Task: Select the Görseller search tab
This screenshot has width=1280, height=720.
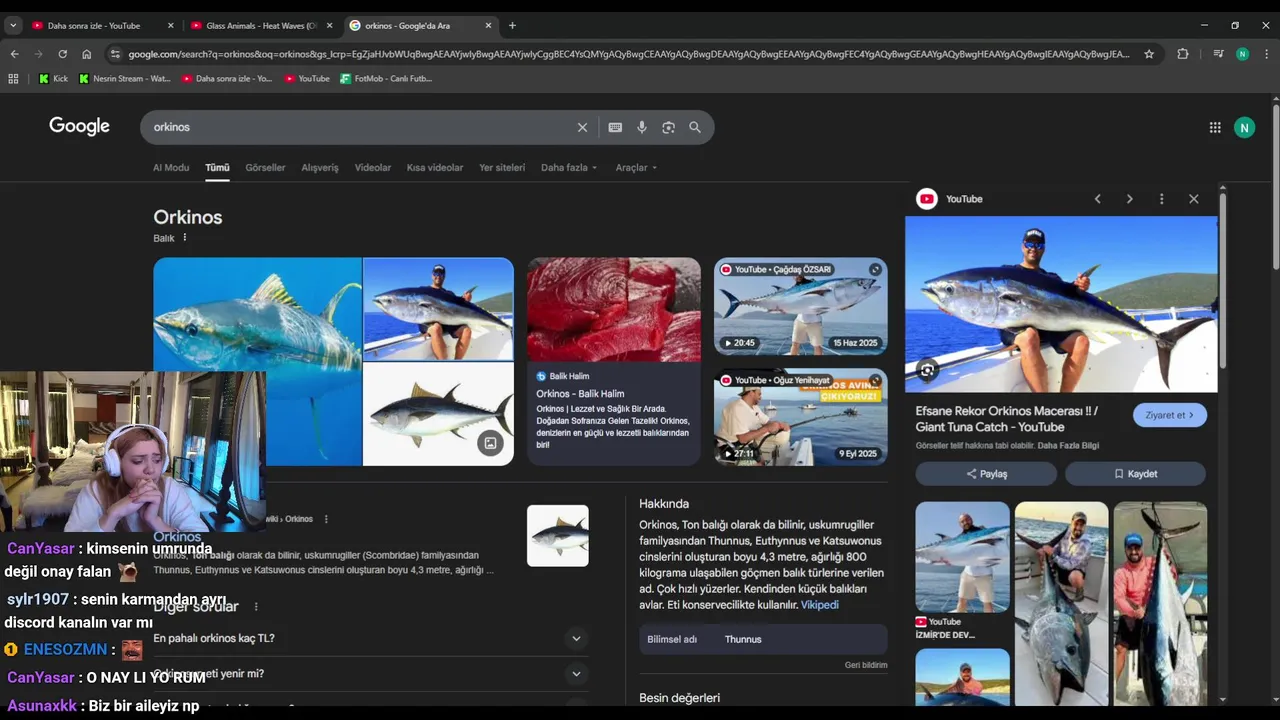Action: point(265,168)
